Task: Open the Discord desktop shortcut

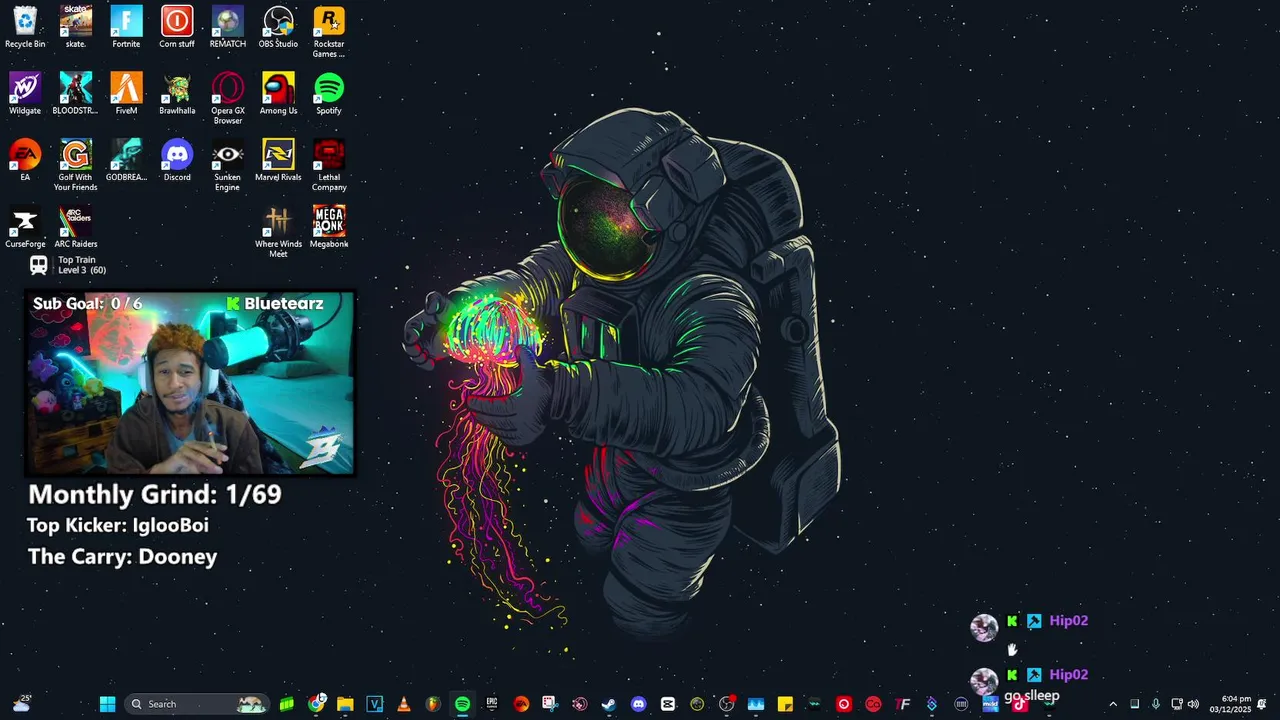Action: tap(177, 160)
